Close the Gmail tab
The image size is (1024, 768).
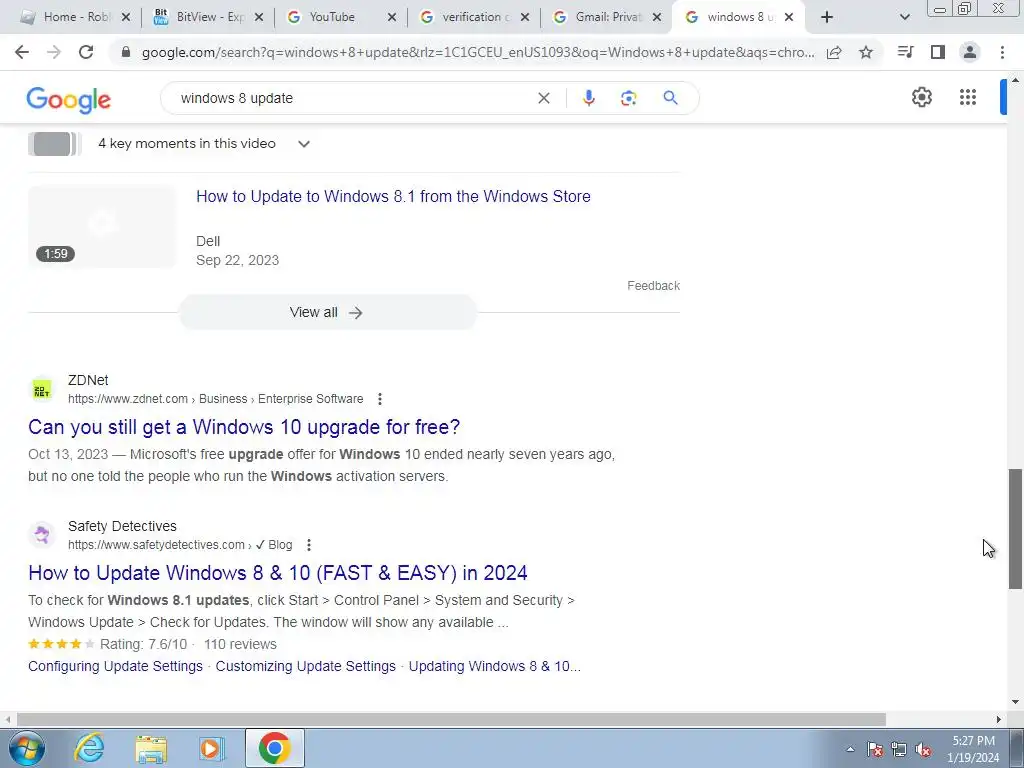click(657, 17)
